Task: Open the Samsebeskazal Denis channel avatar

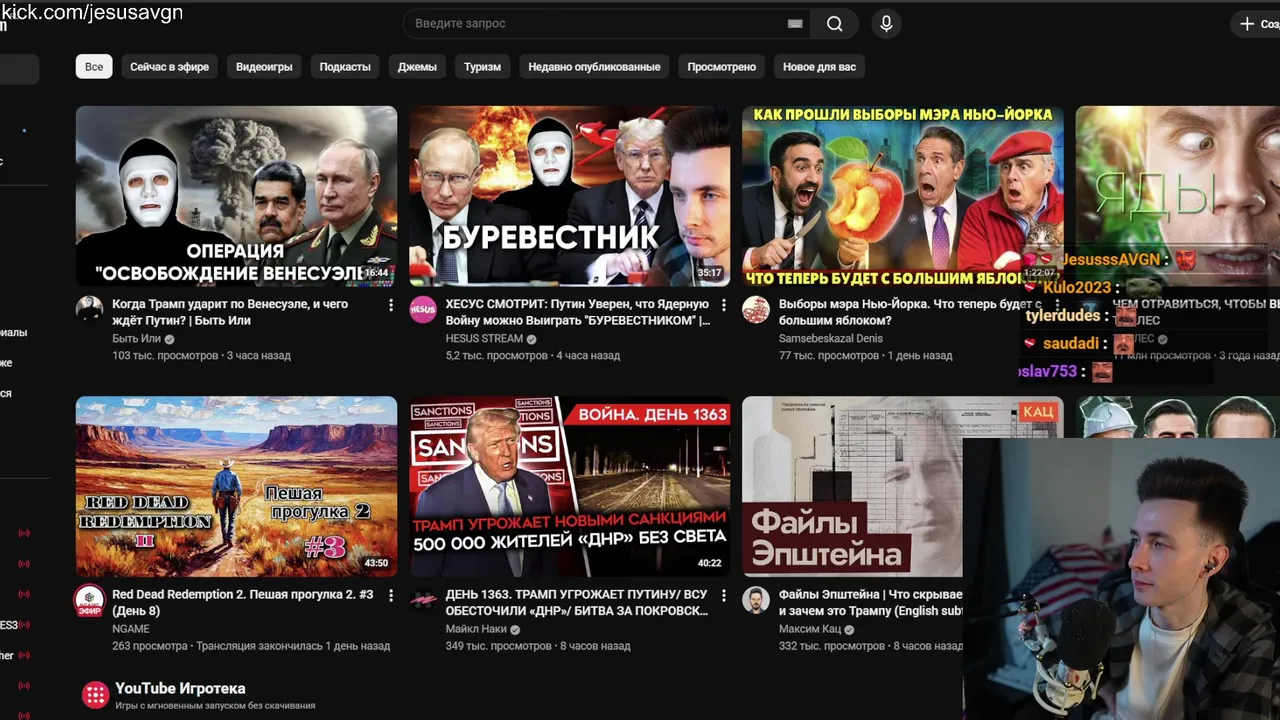Action: pyautogui.click(x=756, y=309)
